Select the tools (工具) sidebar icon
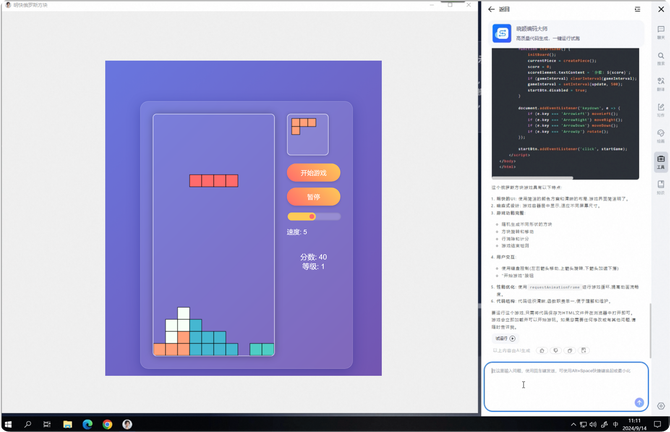This screenshot has width=670, height=432. (x=661, y=162)
